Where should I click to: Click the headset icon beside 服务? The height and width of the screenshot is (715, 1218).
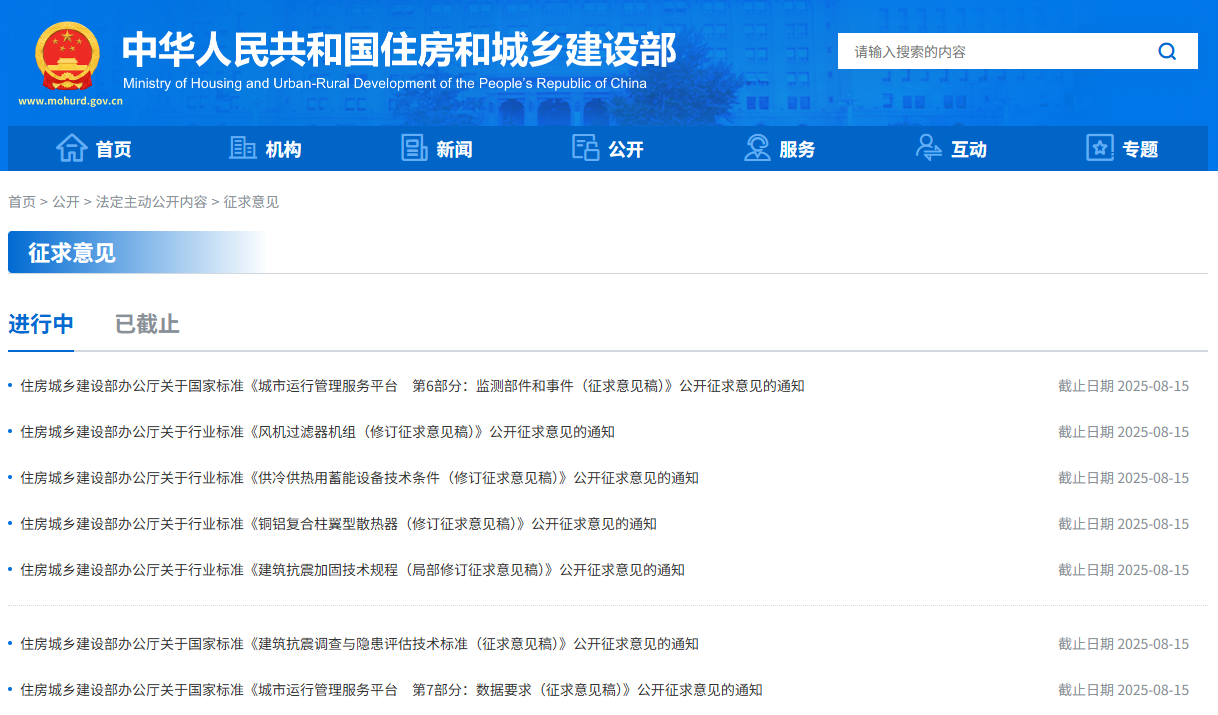click(x=757, y=148)
